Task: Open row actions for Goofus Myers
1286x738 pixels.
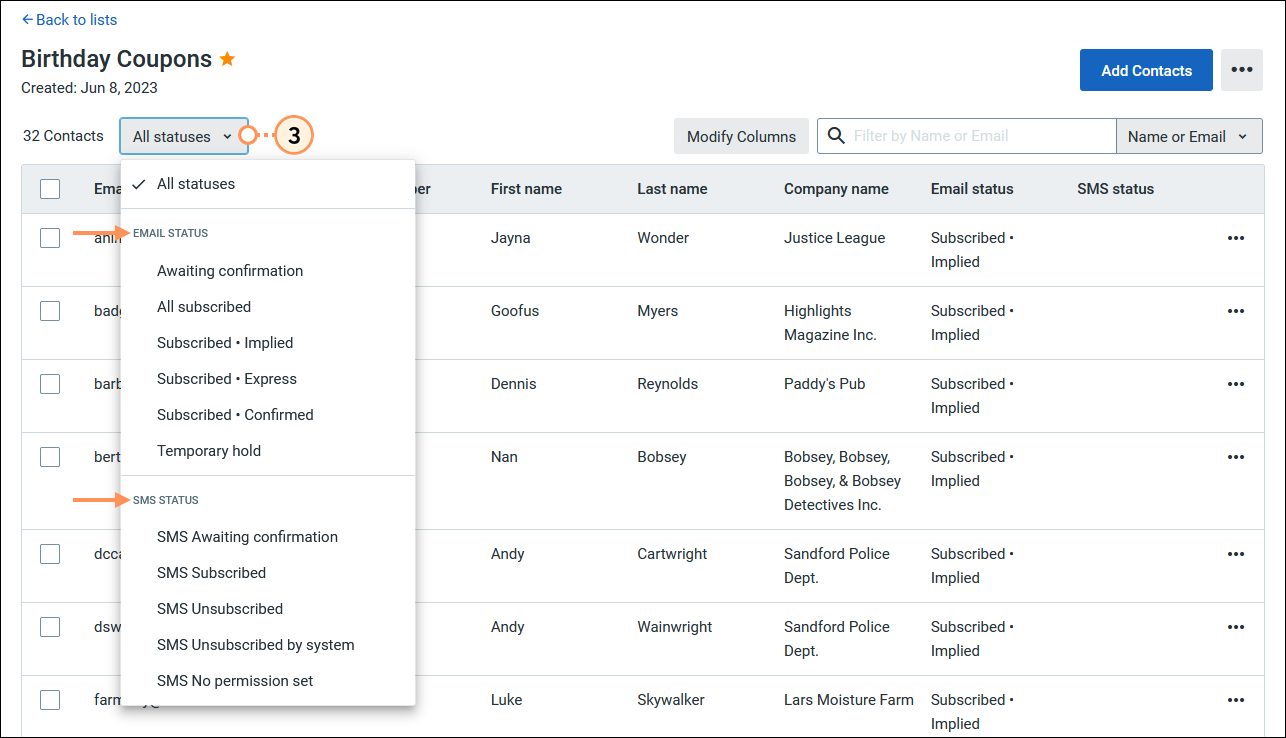Action: point(1236,311)
